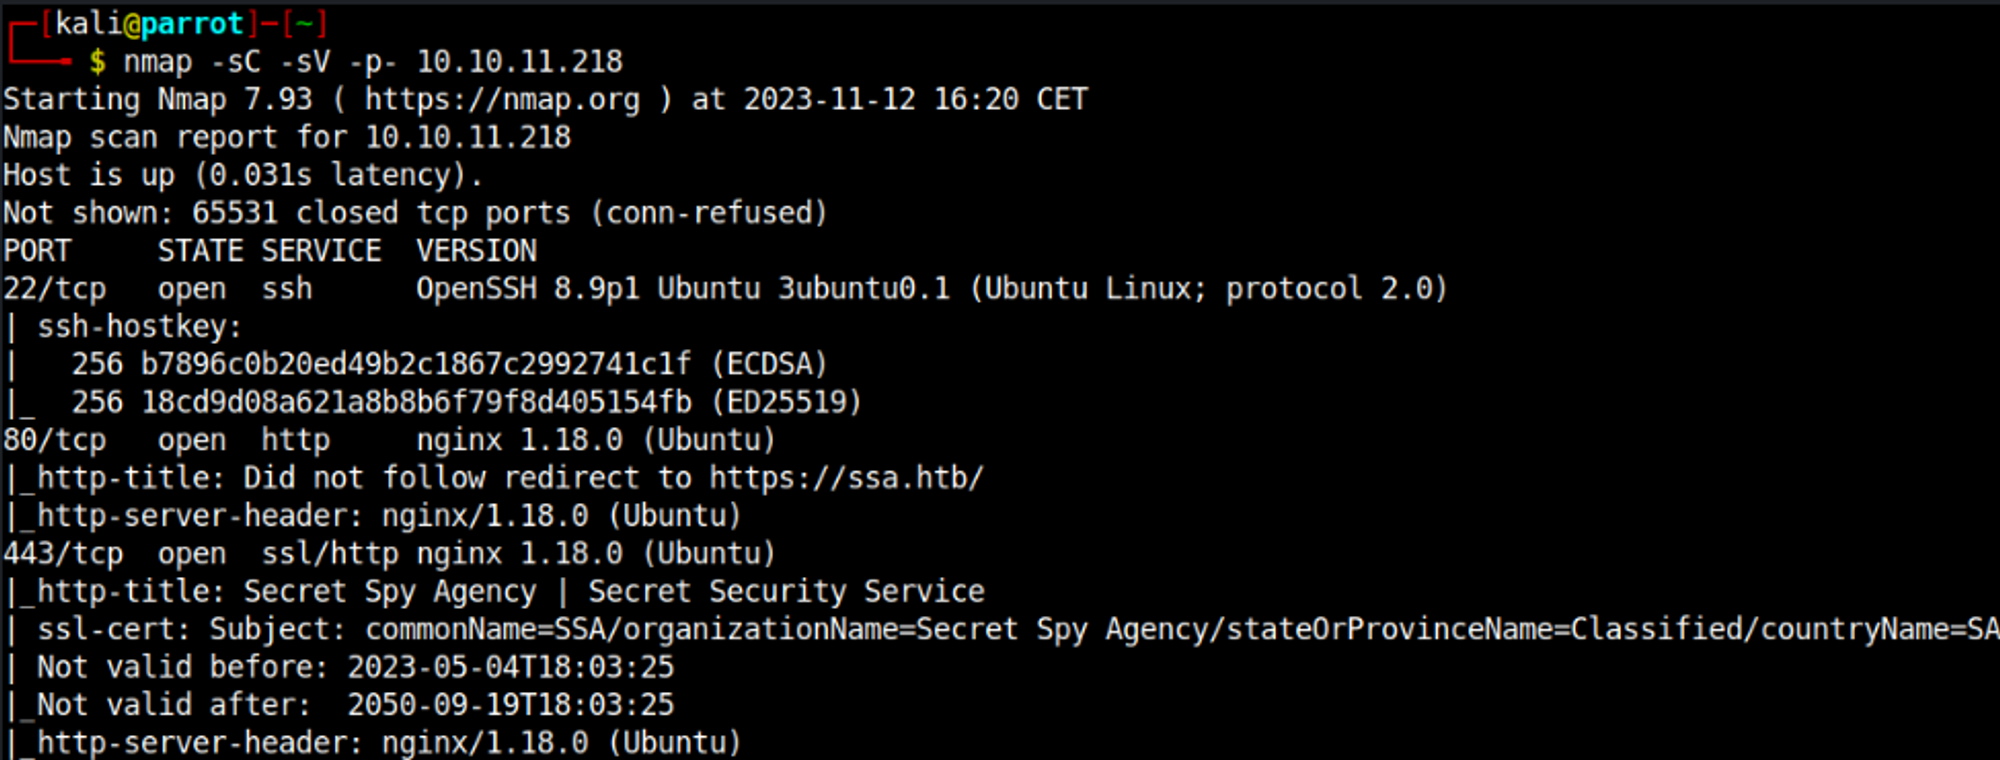Click the "80/tcp" port entry
Image resolution: width=2000 pixels, height=760 pixels.
point(54,440)
